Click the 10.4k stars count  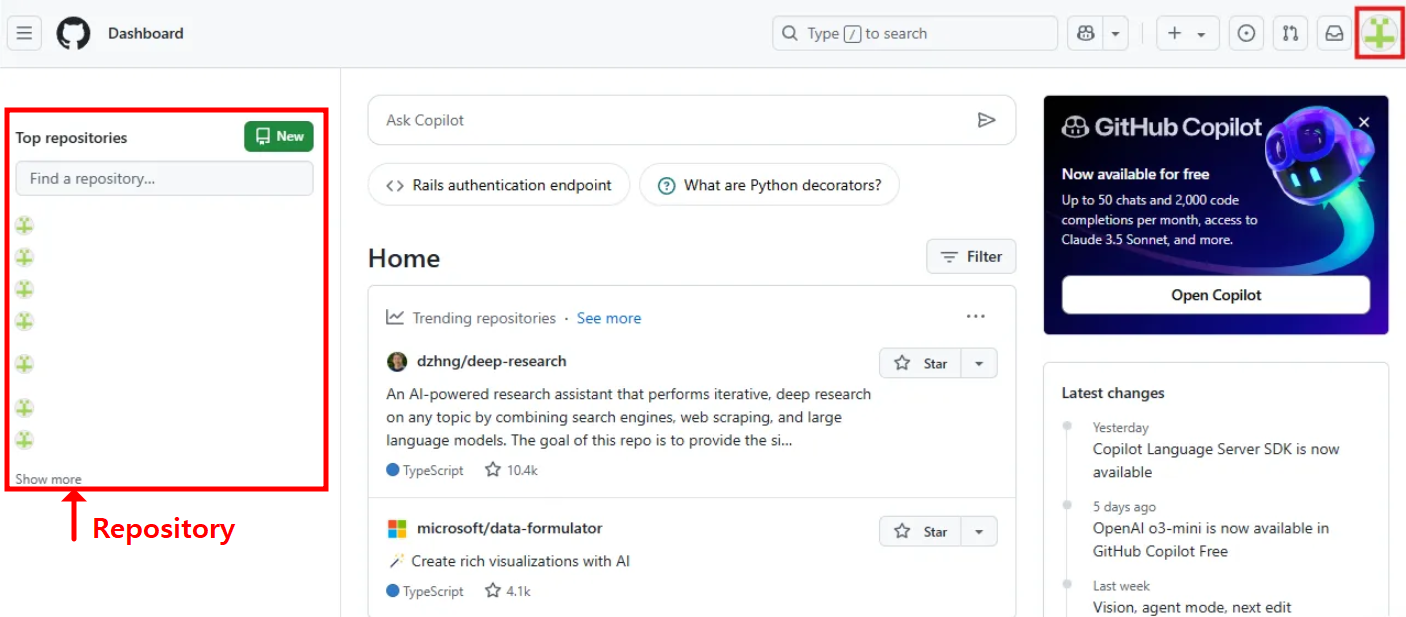tap(511, 470)
